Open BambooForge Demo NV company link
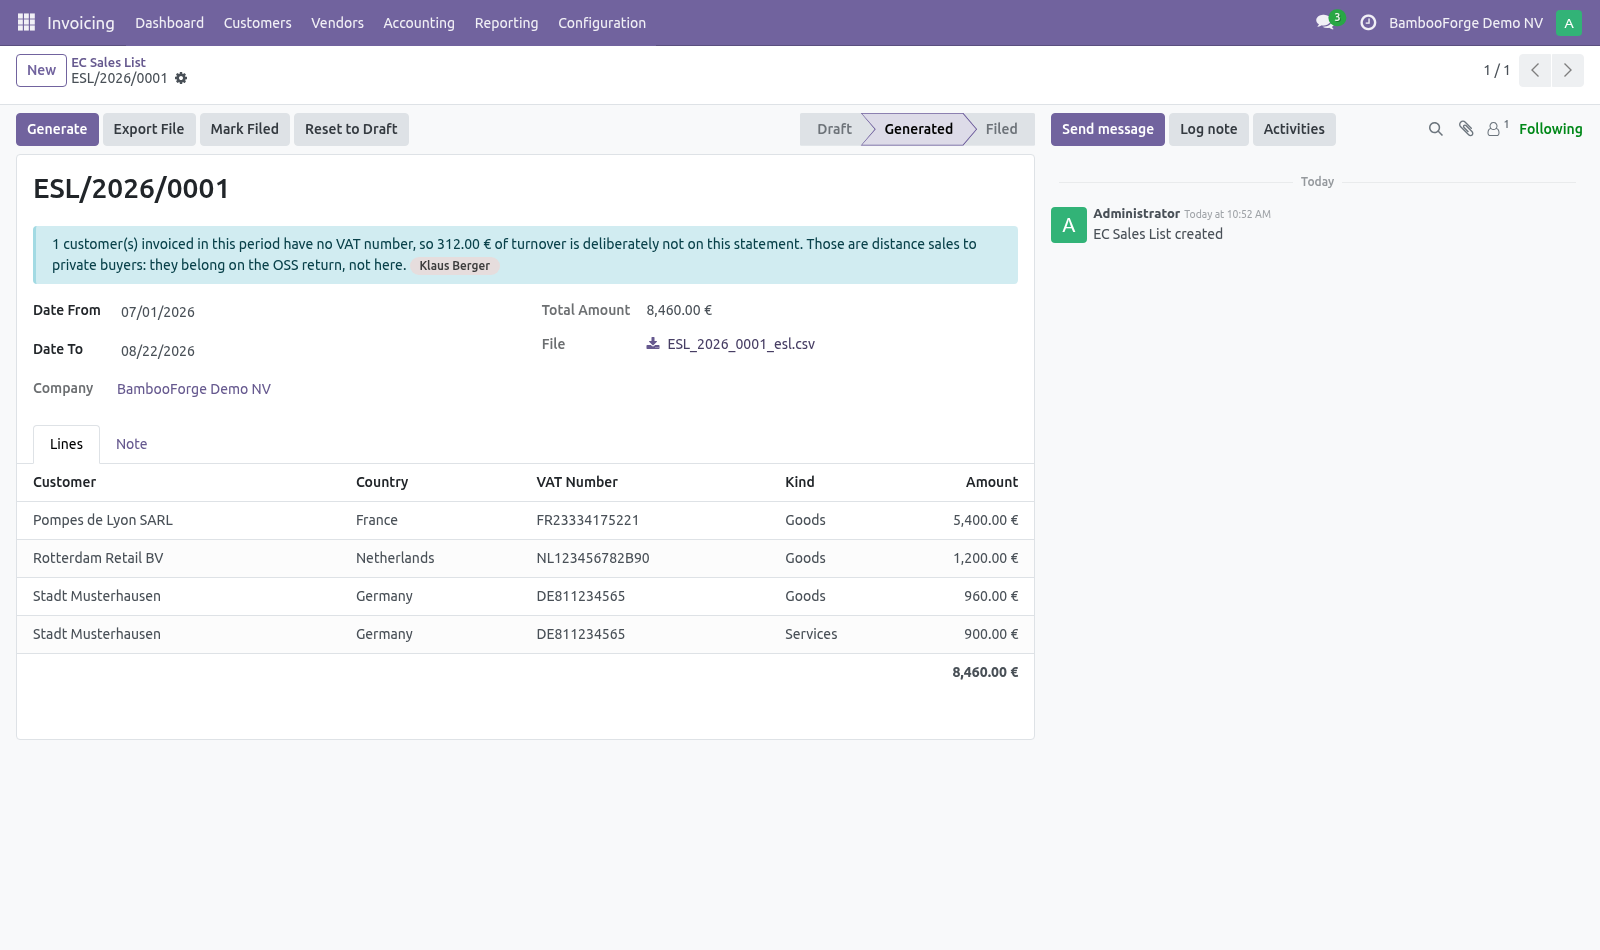Screen dimensions: 1600x950 coord(194,389)
